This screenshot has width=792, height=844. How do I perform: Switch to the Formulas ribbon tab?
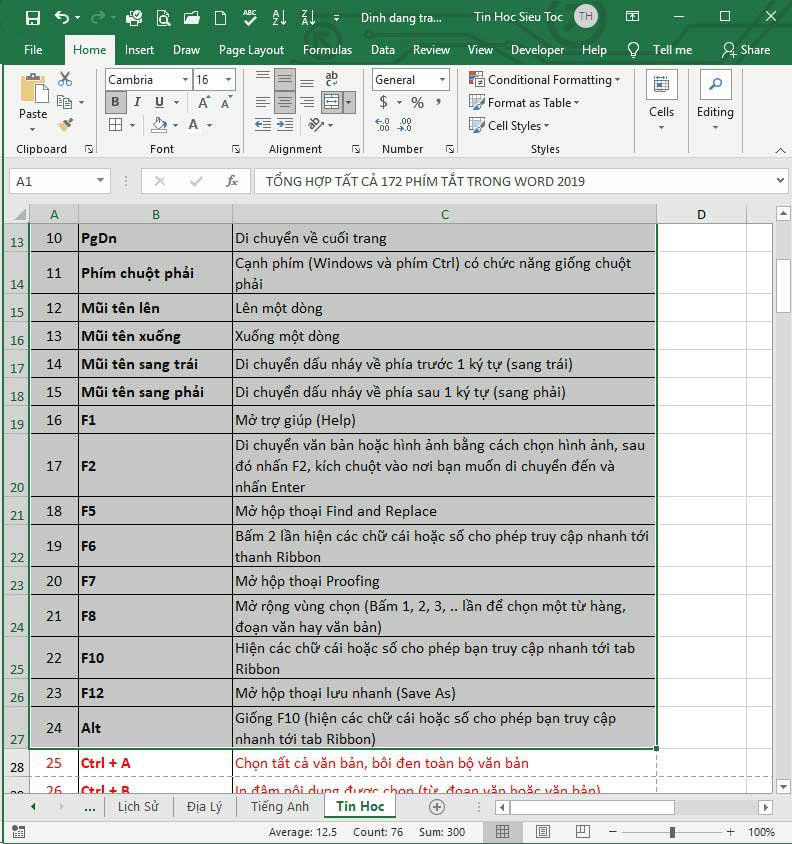tap(327, 50)
